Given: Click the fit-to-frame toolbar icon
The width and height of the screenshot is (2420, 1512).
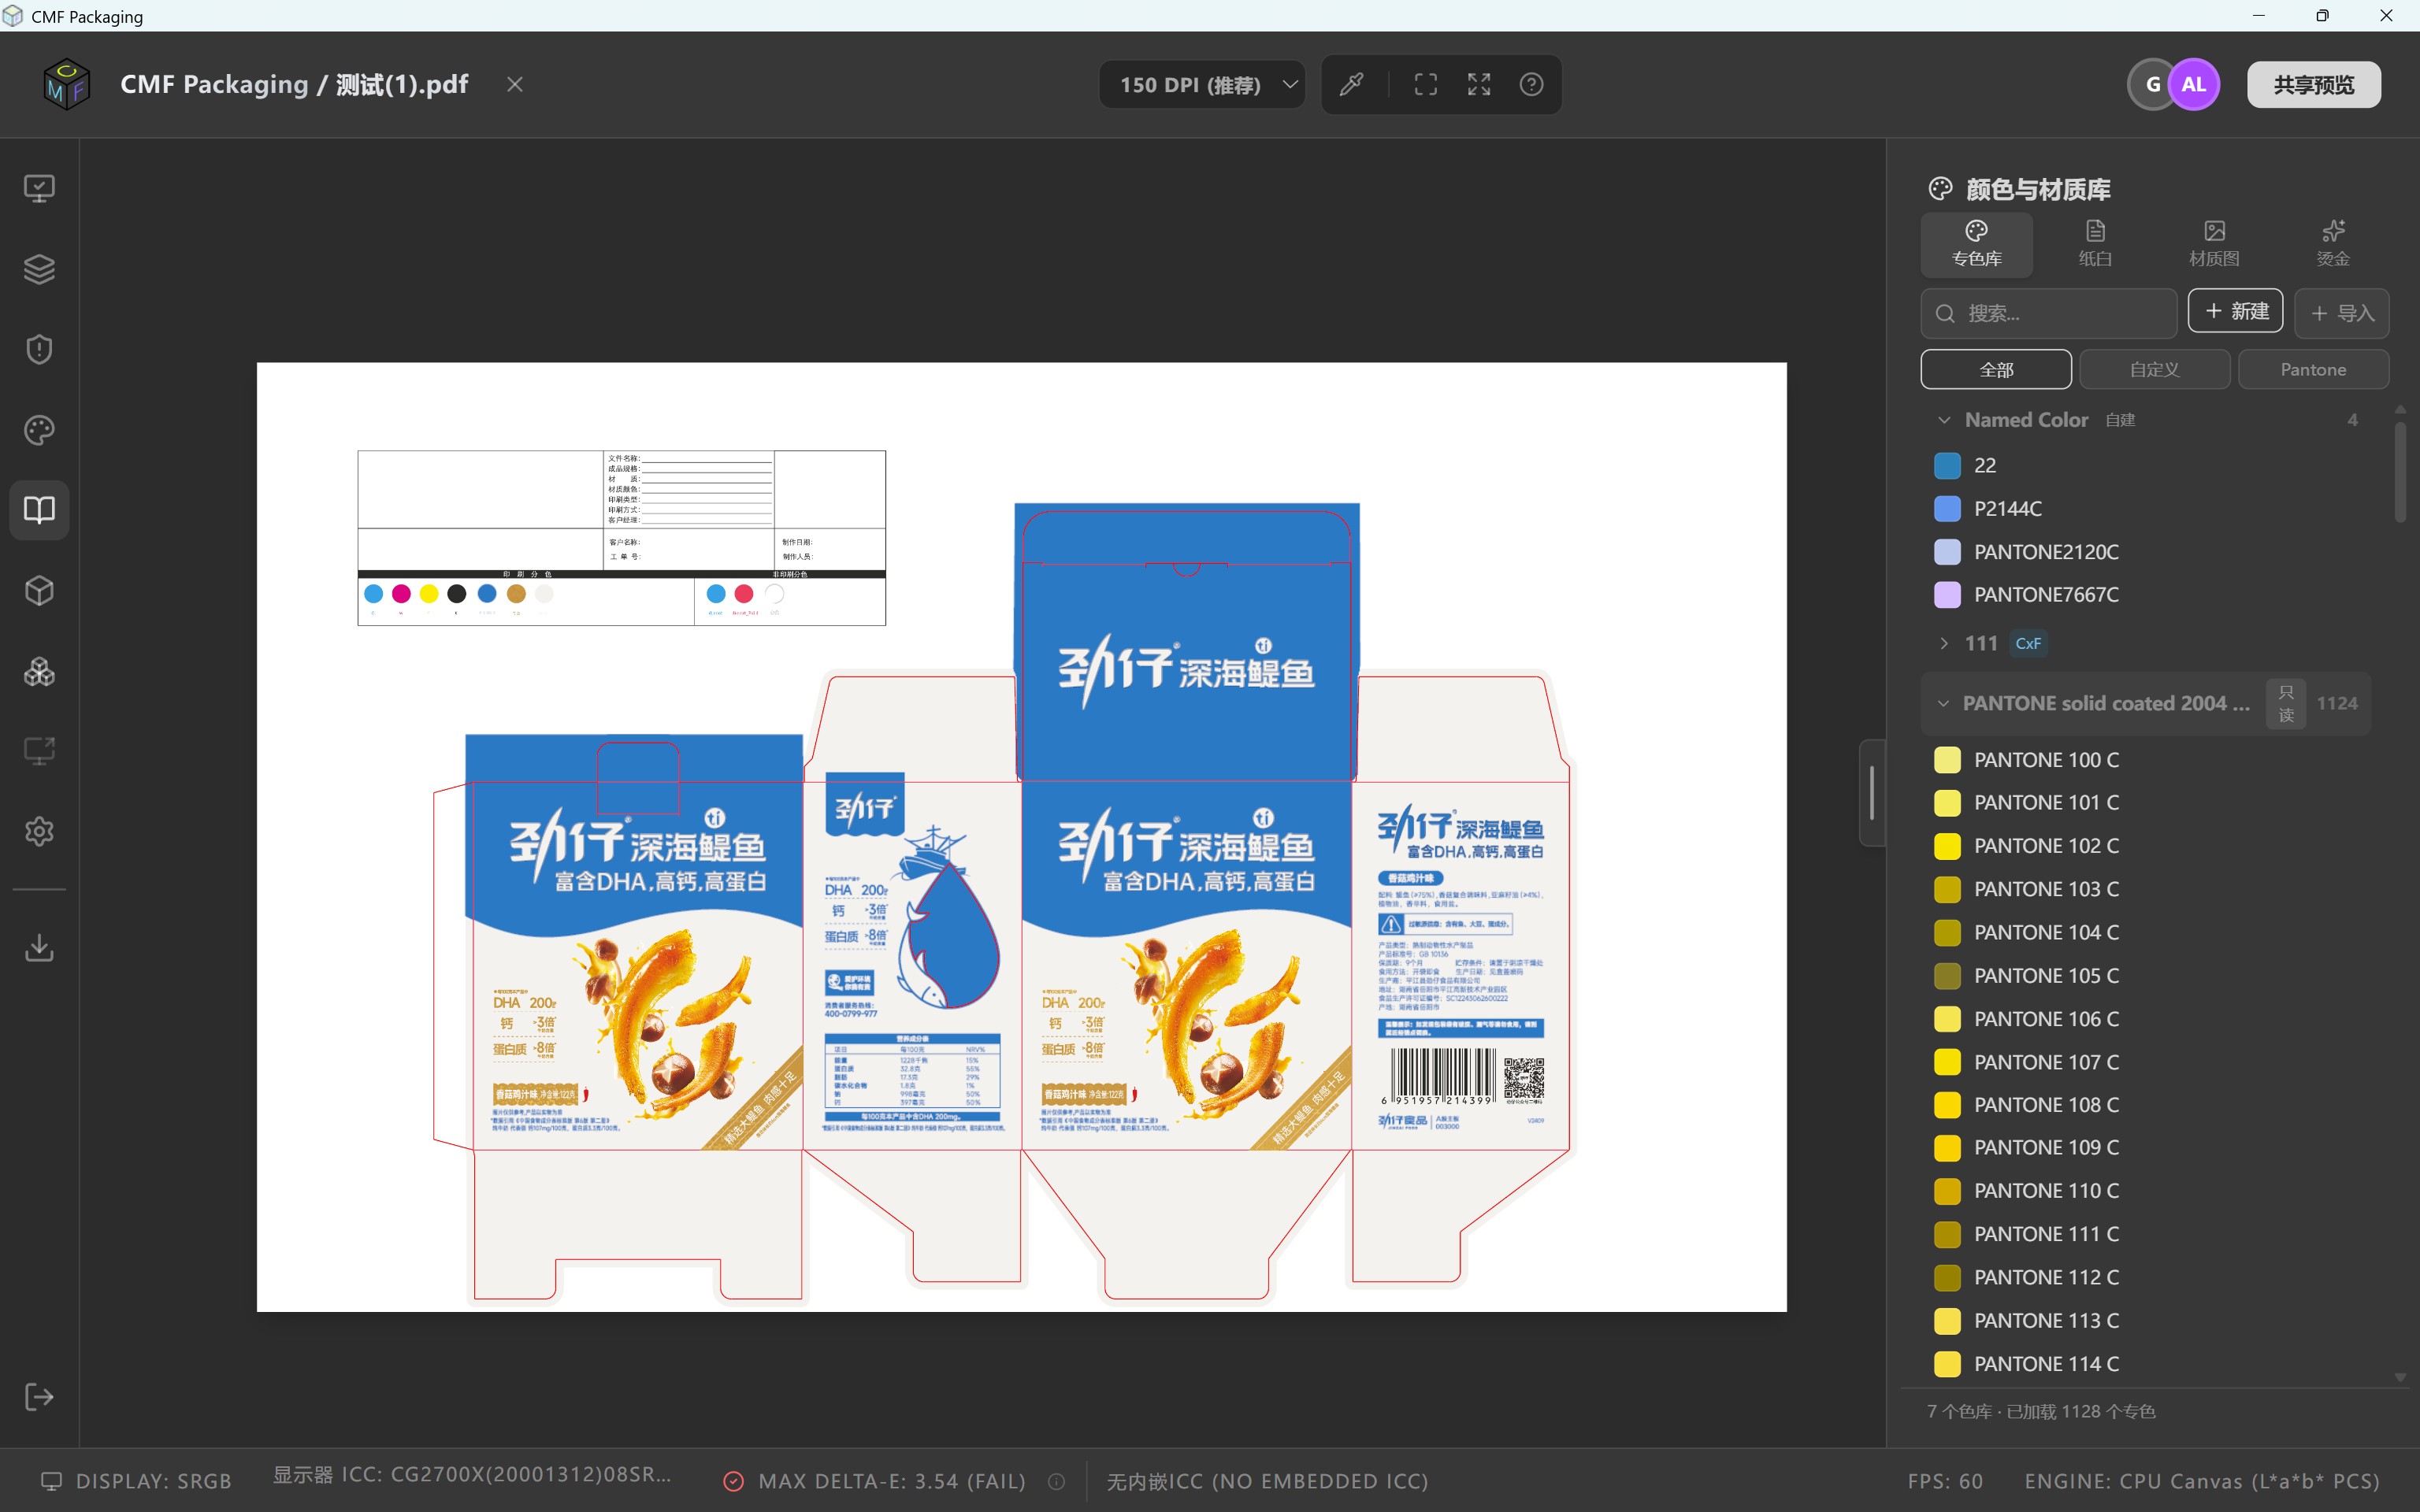Looking at the screenshot, I should (x=1426, y=84).
